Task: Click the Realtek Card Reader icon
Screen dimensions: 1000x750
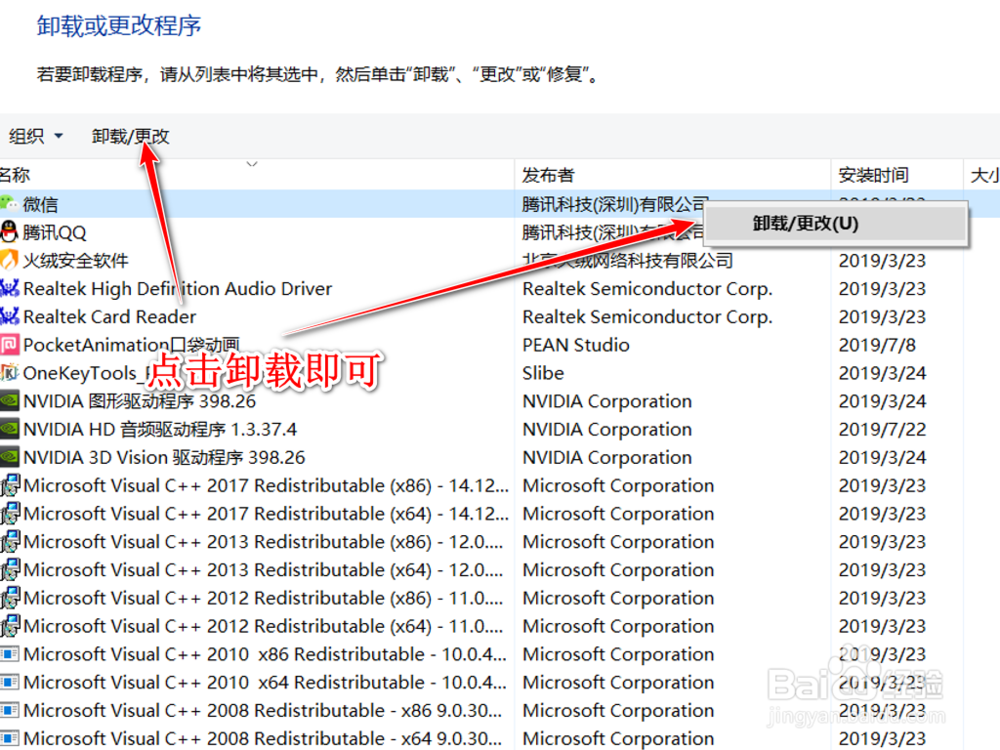Action: pyautogui.click(x=9, y=316)
